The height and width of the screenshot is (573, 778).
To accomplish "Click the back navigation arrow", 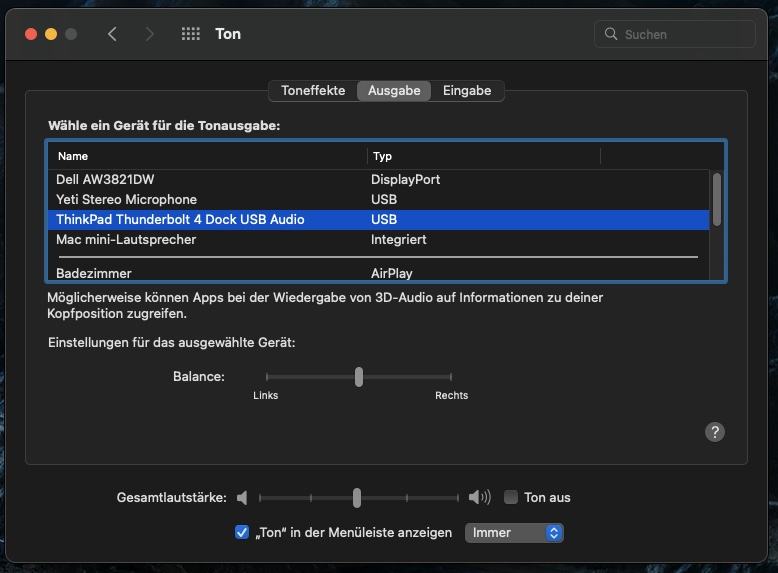I will tap(112, 34).
